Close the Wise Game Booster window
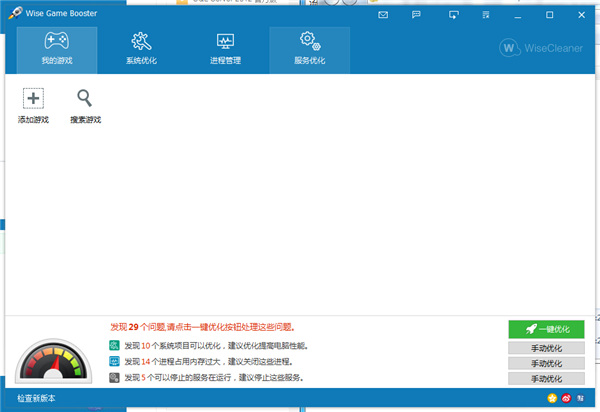The image size is (600, 412). point(582,15)
